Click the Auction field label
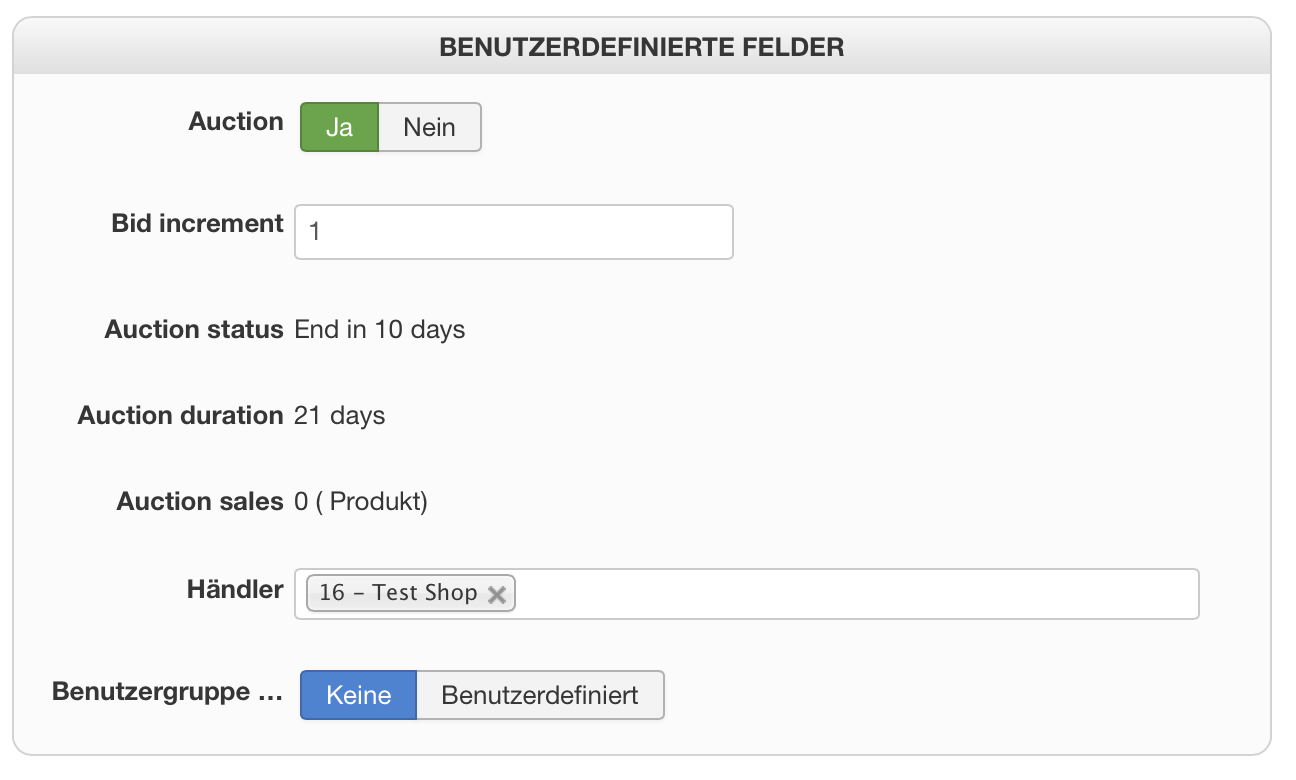 [x=236, y=122]
